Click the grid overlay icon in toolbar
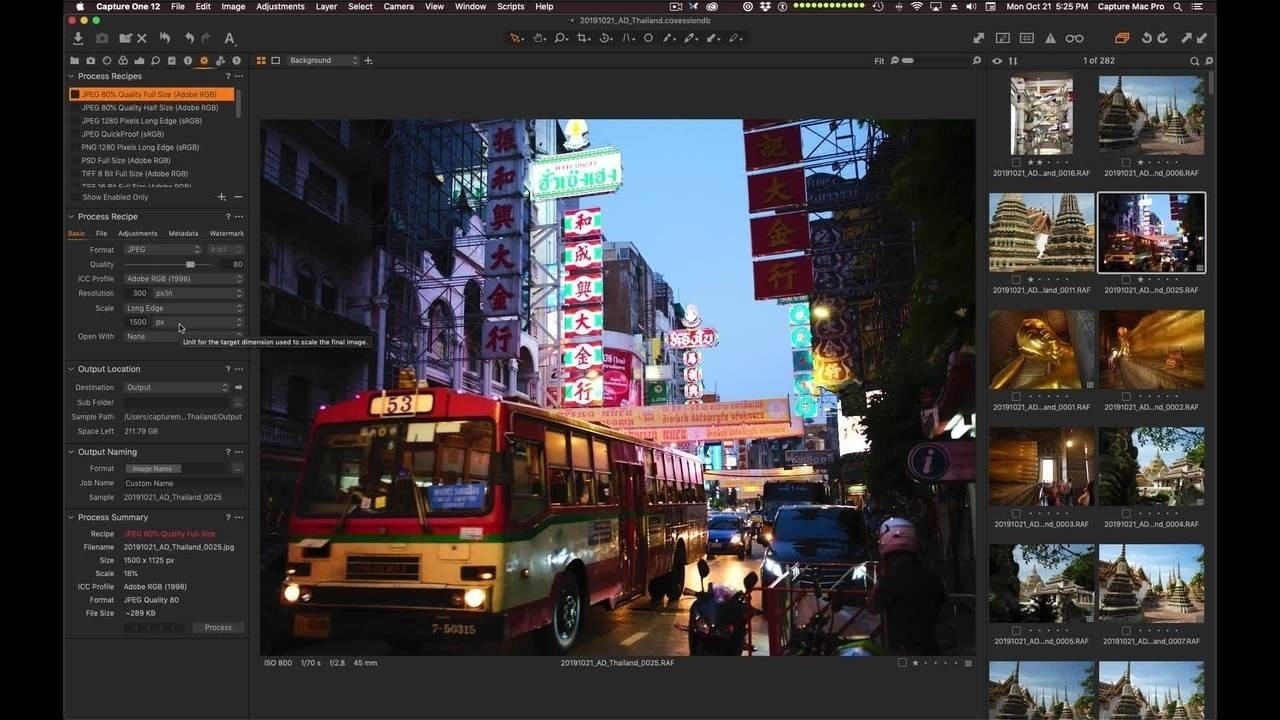 pyautogui.click(x=1027, y=38)
